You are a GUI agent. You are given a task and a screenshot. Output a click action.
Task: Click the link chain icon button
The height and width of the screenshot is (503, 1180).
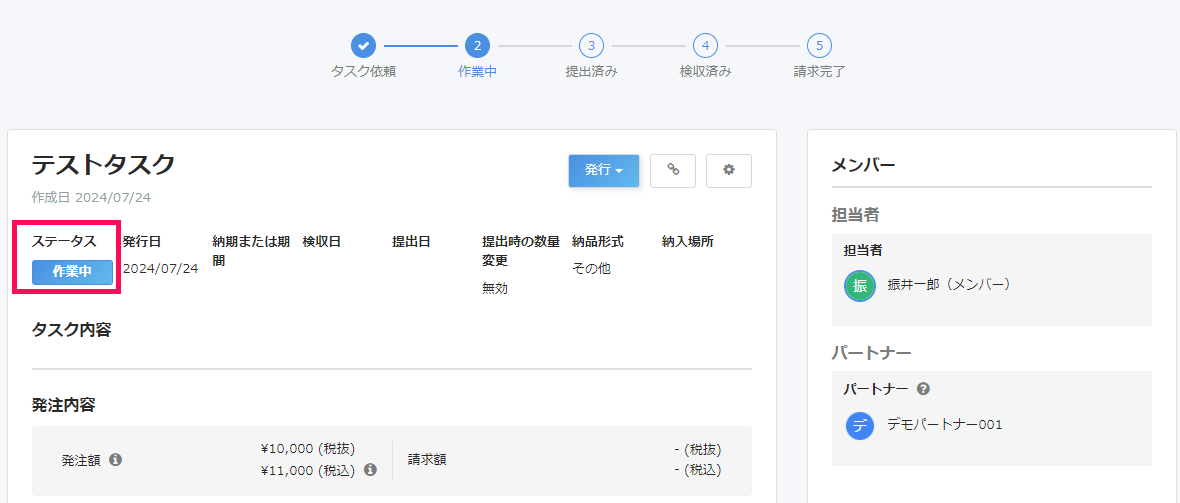click(673, 171)
